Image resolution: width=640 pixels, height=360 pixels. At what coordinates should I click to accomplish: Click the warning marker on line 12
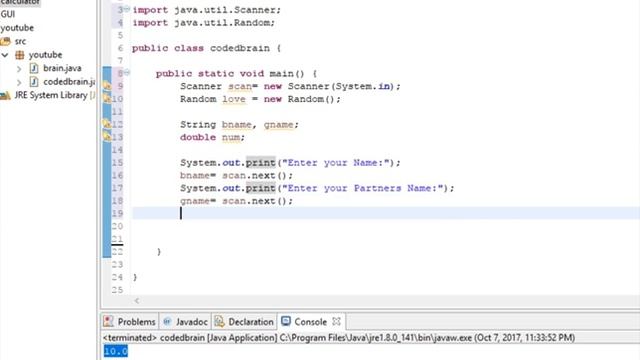pos(107,123)
